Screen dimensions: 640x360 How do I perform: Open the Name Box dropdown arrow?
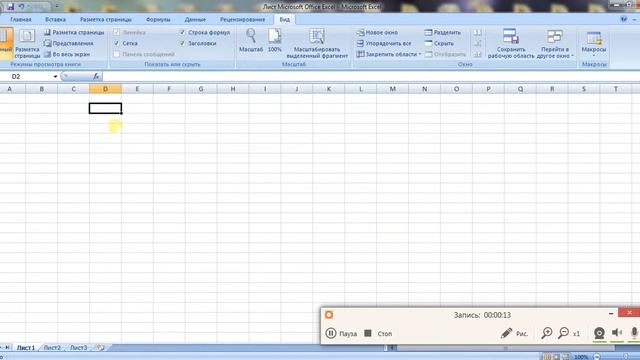55,76
